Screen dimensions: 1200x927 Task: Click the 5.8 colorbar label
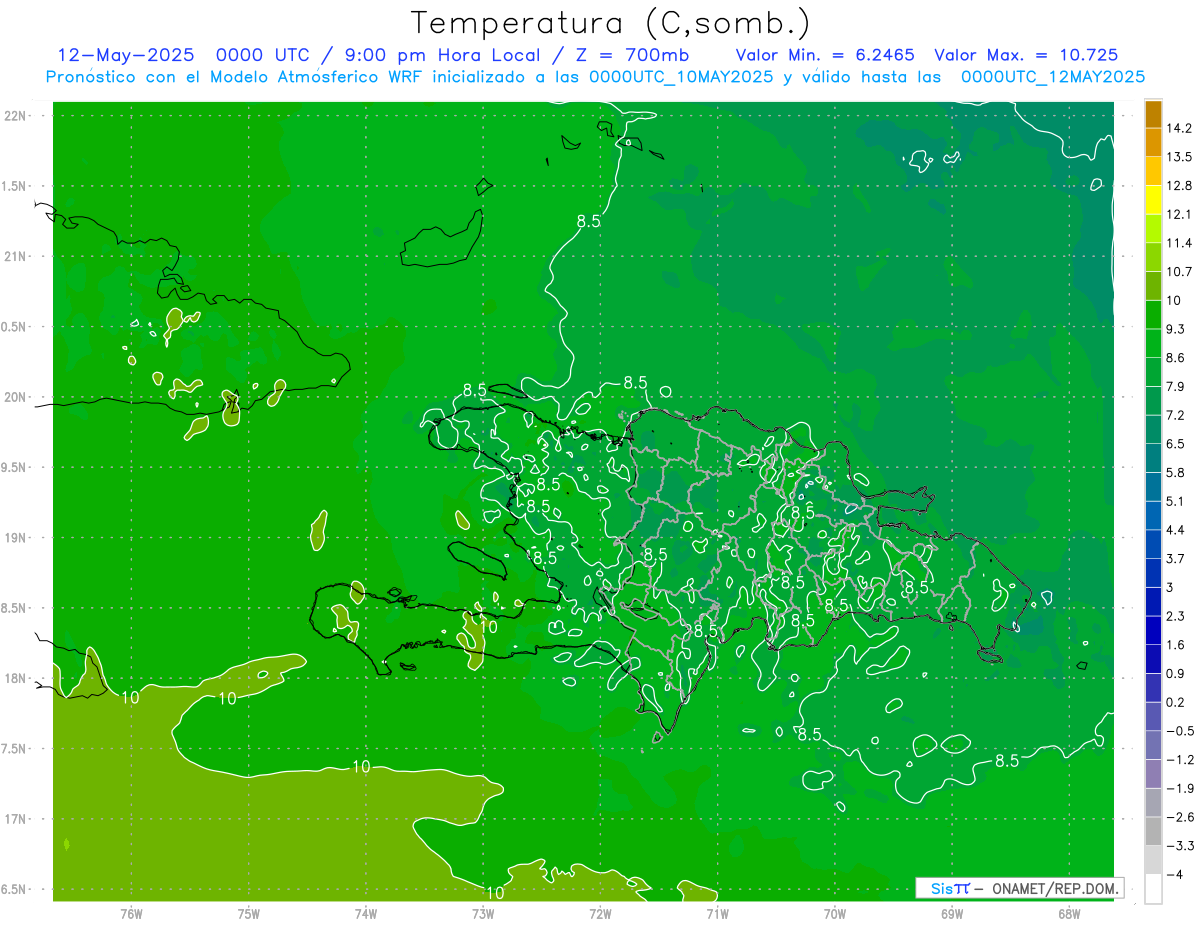[1176, 473]
